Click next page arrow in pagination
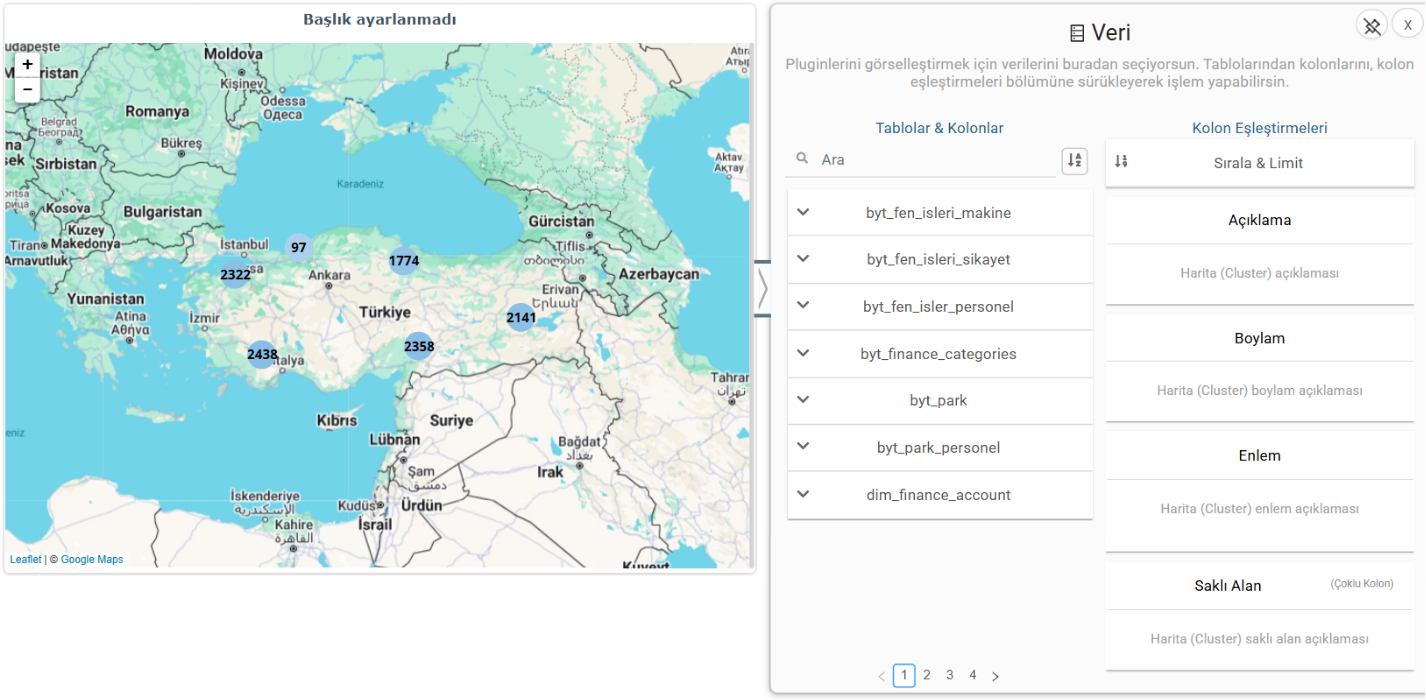Screen dimensions: 1426x700 [x=995, y=676]
